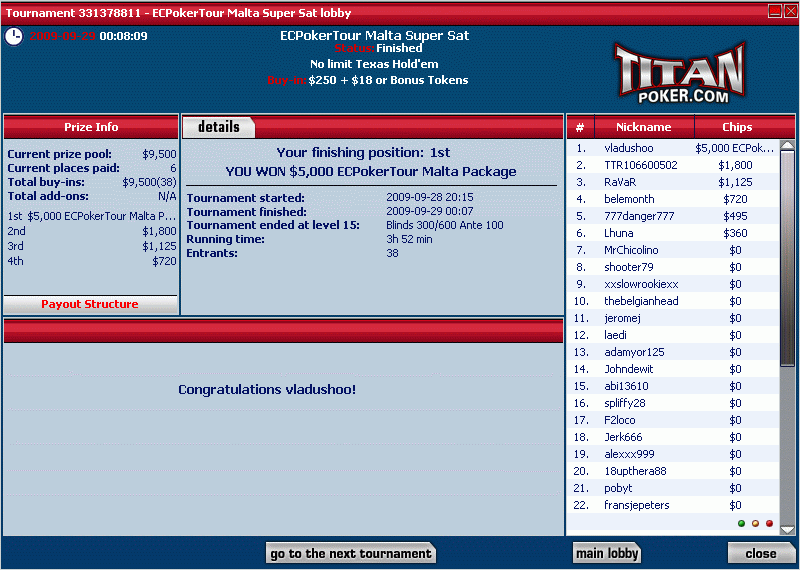Sort players by Chips column header
Screen dimensions: 800x570
click(737, 127)
